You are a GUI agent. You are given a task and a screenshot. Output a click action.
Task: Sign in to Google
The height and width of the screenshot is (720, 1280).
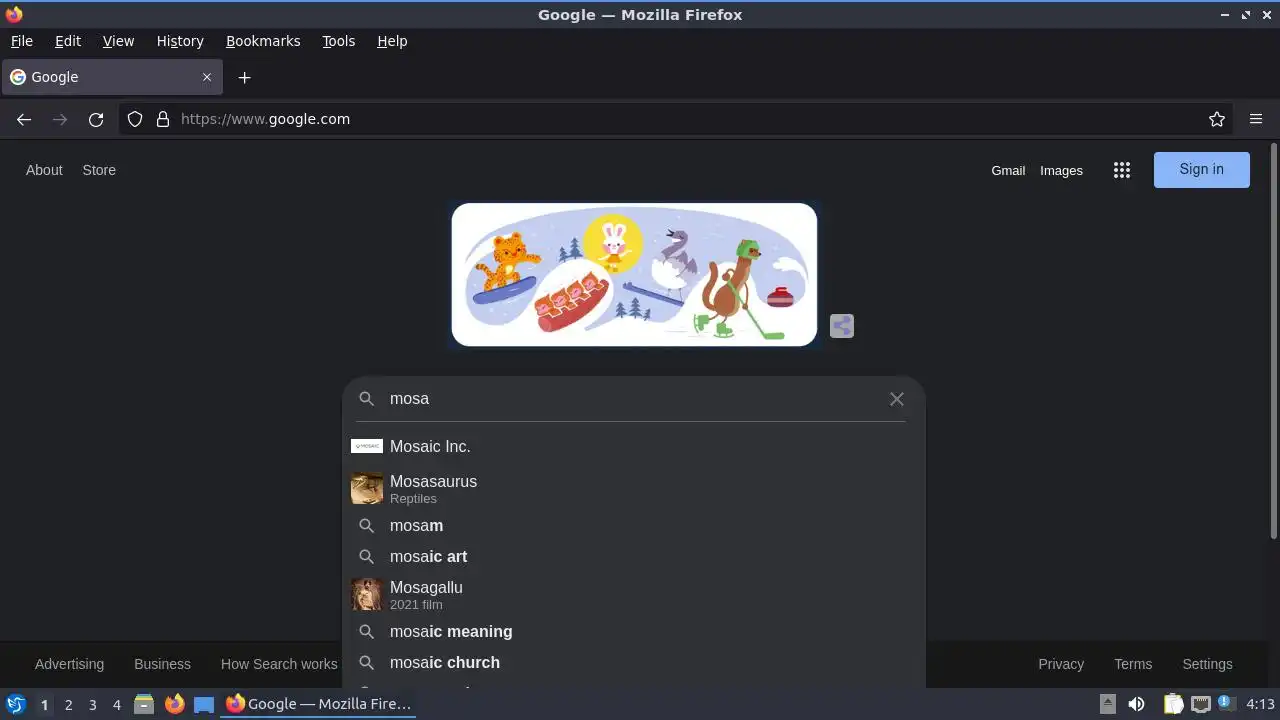(1201, 170)
